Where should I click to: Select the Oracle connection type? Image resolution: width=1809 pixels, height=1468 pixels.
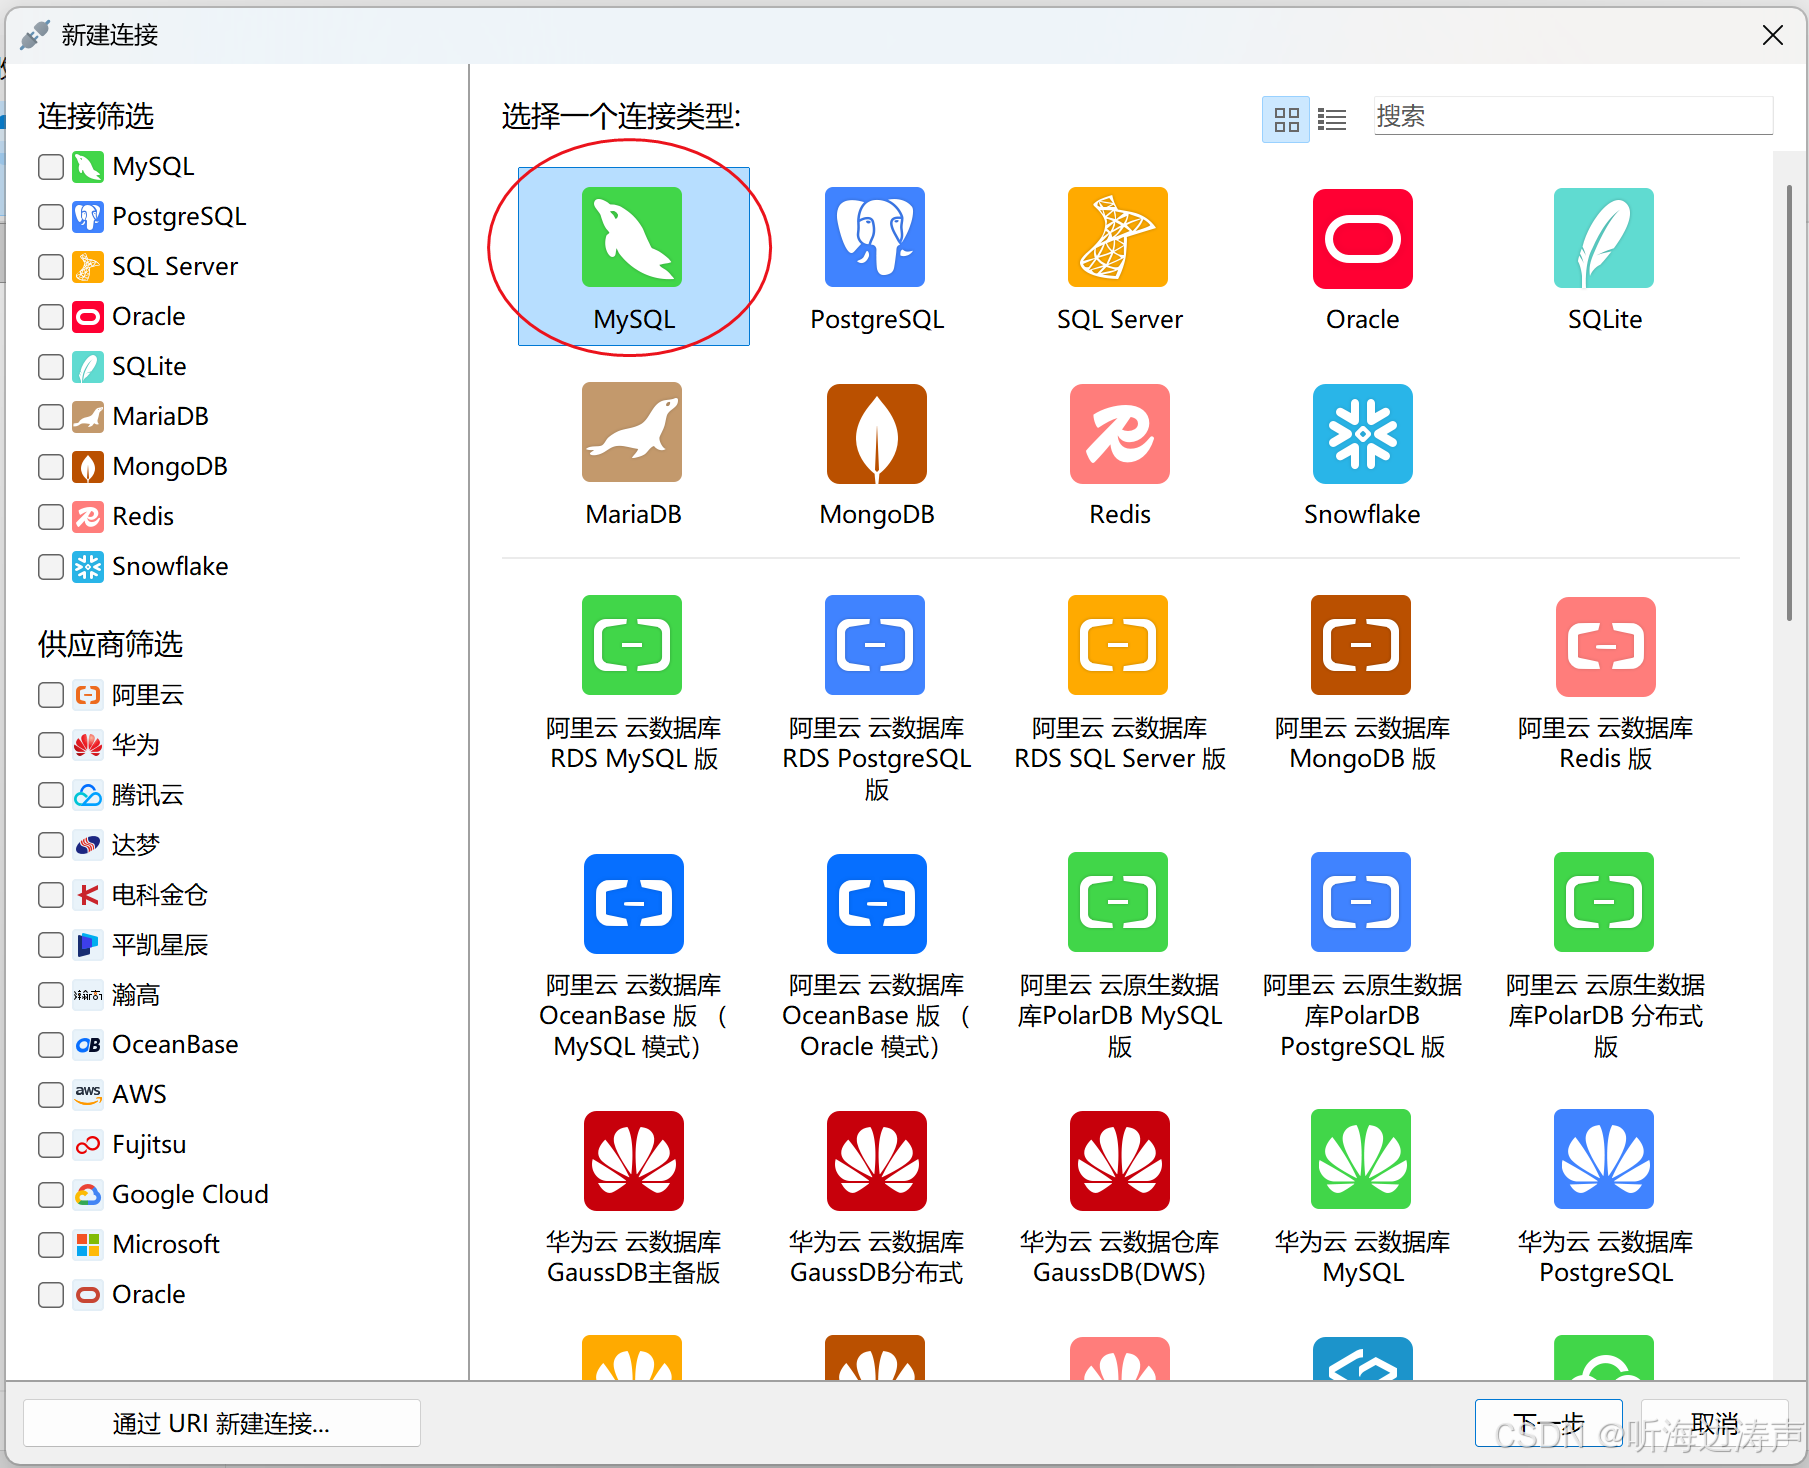click(1361, 255)
